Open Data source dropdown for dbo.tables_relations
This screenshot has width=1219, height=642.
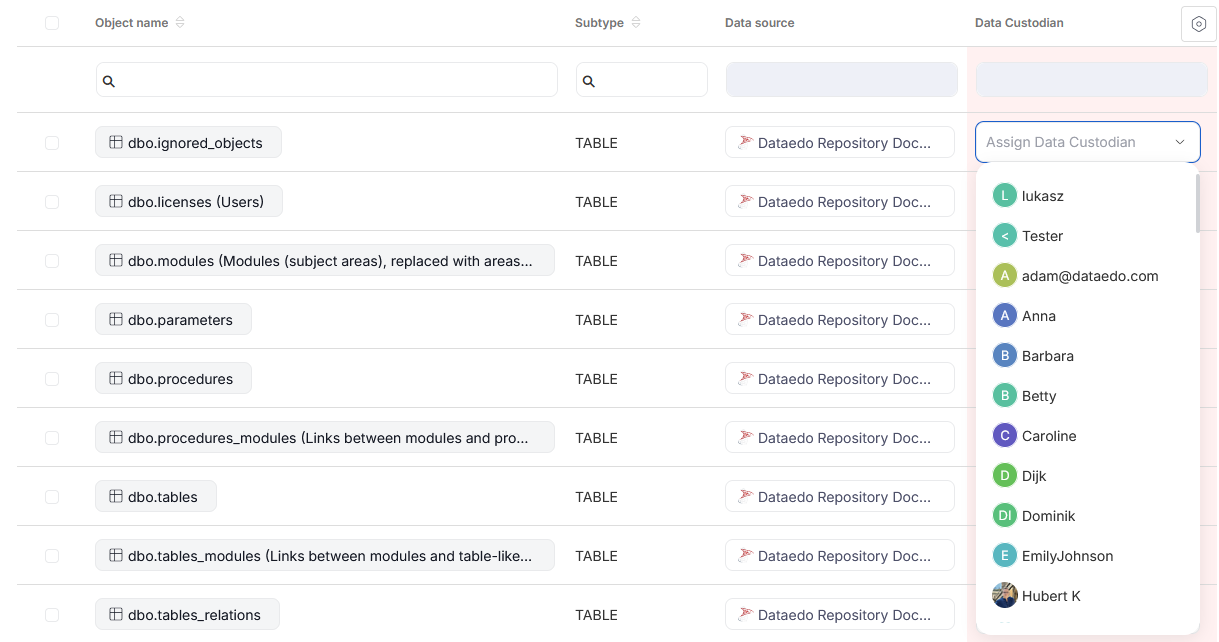tap(840, 615)
